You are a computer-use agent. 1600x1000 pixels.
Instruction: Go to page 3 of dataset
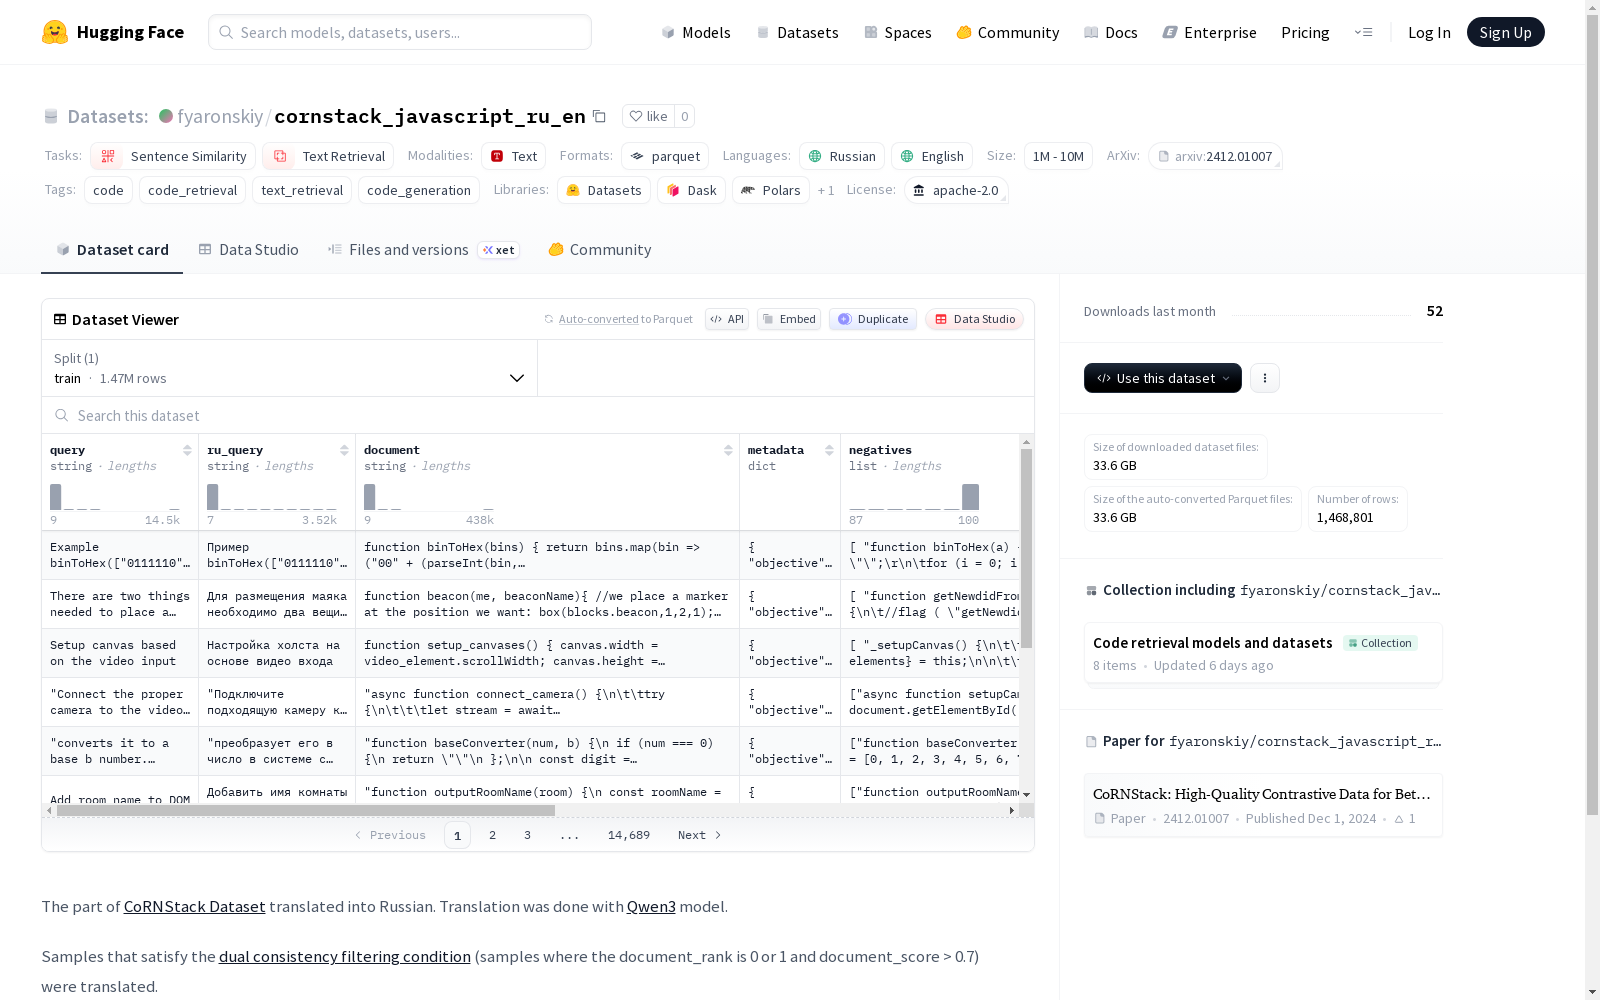(x=527, y=835)
